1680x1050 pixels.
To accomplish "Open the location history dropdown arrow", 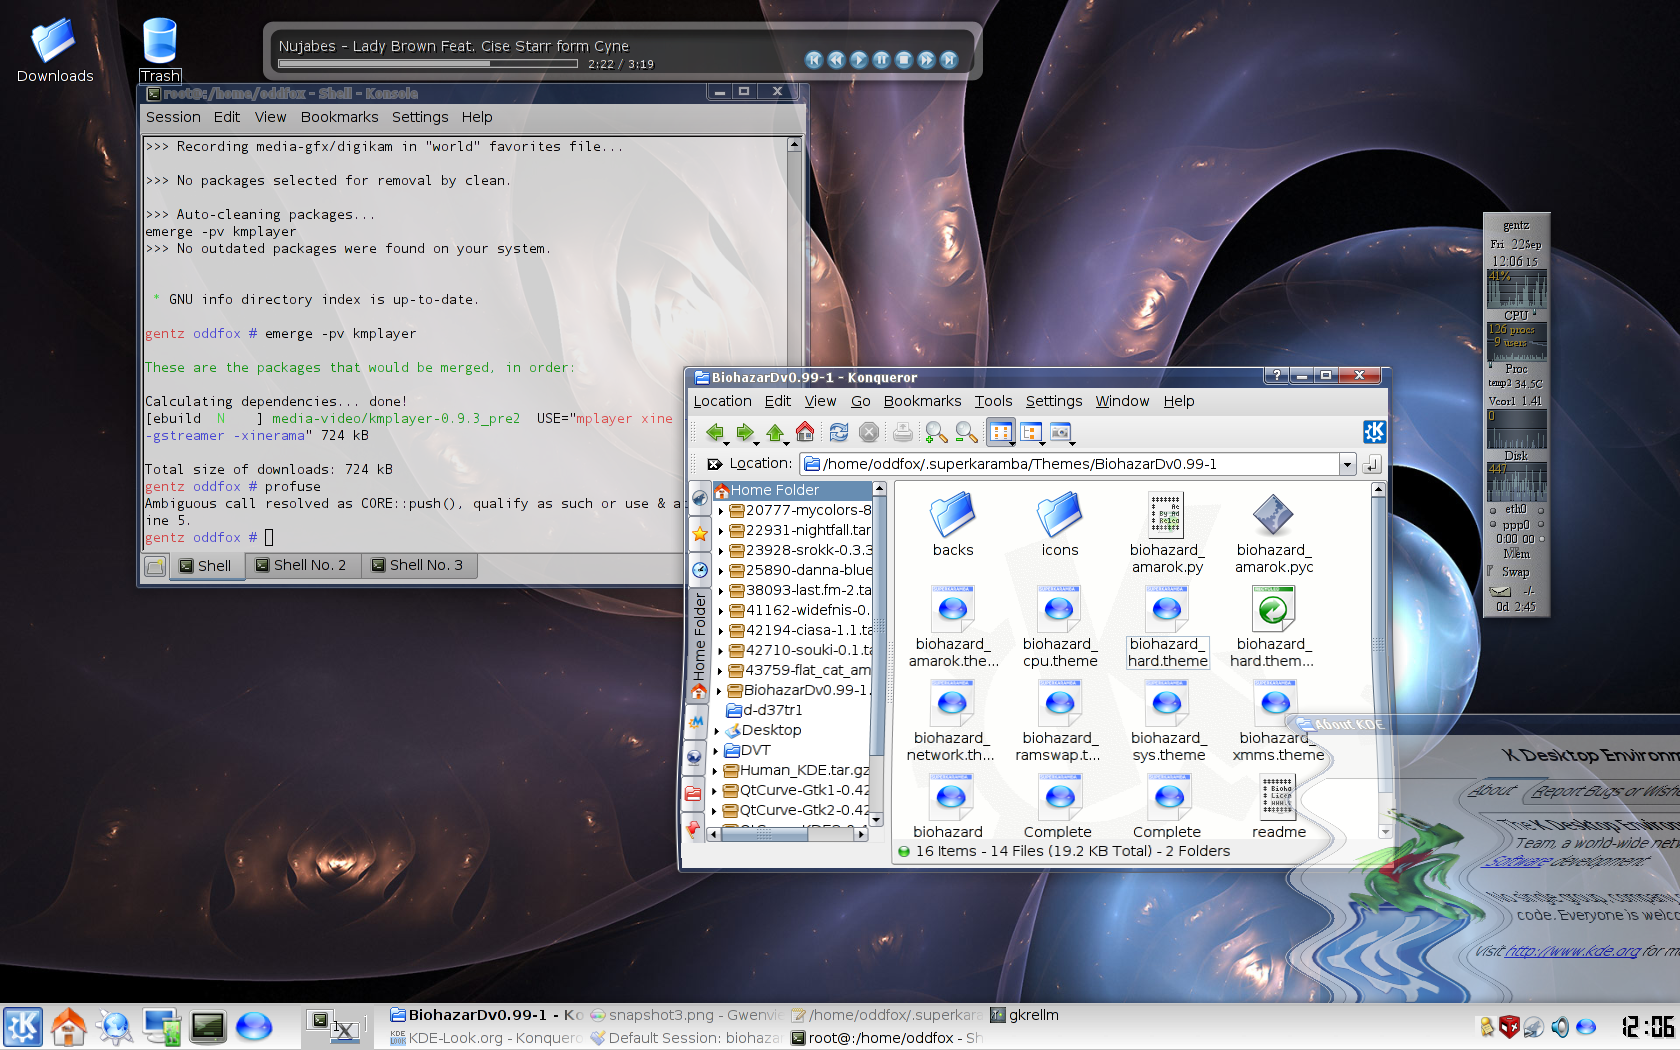I will (x=1347, y=464).
